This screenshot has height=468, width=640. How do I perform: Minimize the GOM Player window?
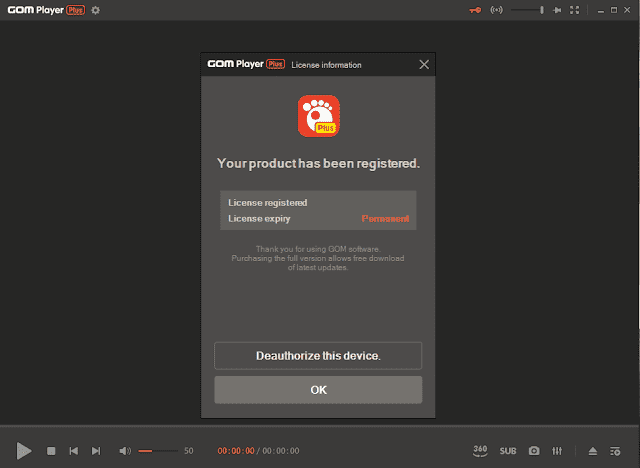(600, 11)
